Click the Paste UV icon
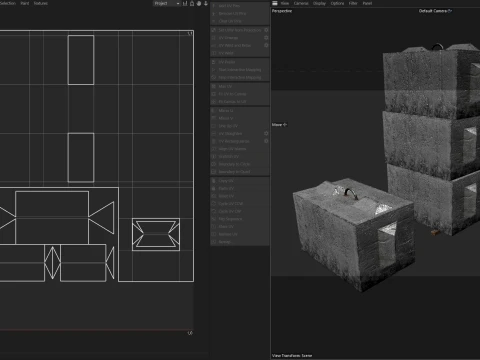Screen dimensions: 480x360 coord(214,188)
